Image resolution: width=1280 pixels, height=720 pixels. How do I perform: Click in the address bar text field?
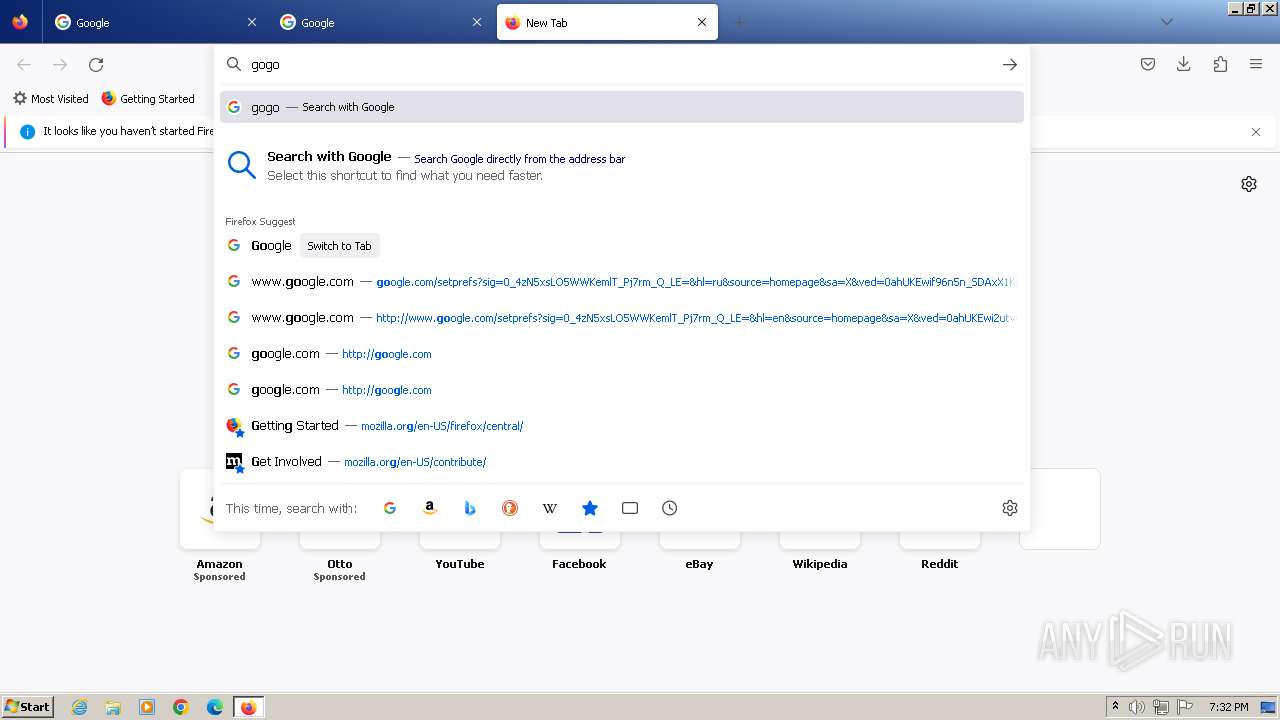pyautogui.click(x=620, y=65)
